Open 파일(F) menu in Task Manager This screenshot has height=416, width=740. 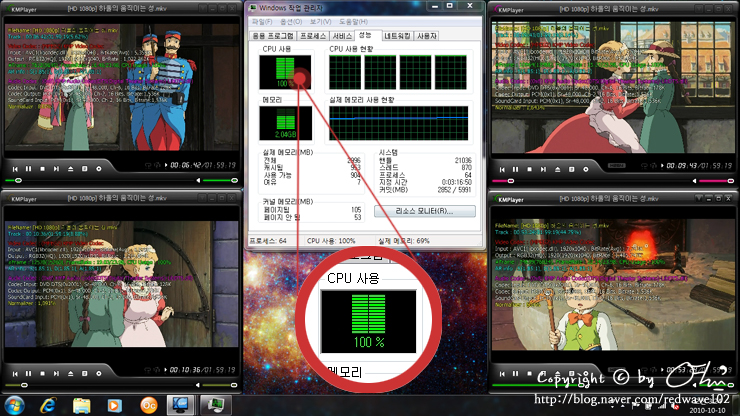click(262, 22)
